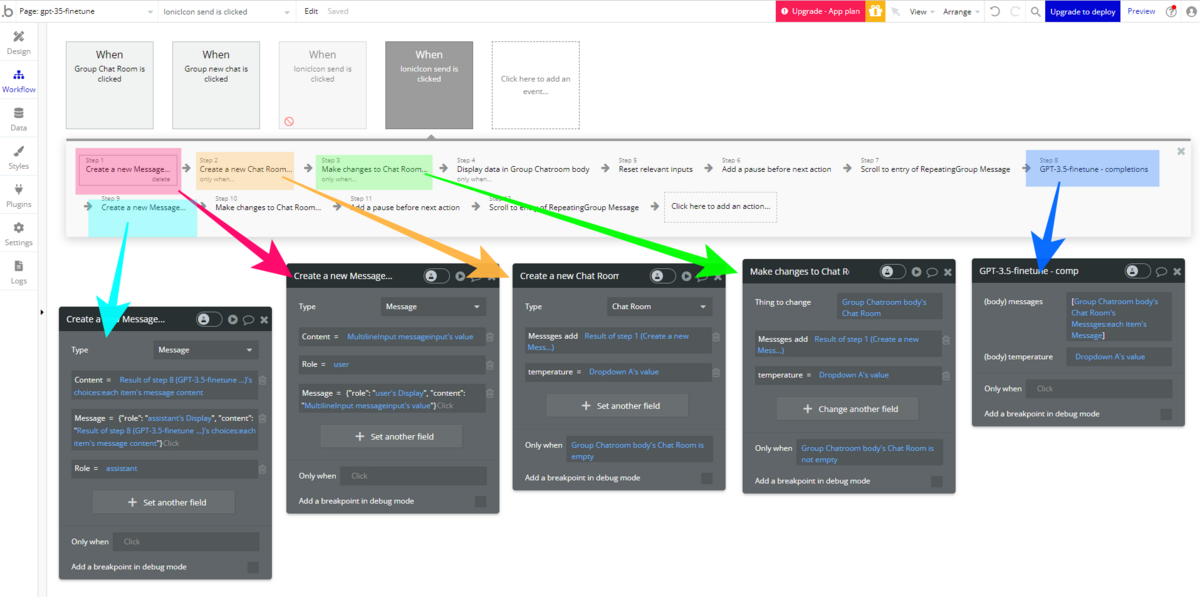Click play icon in user-role Create Message panel

pos(460,276)
